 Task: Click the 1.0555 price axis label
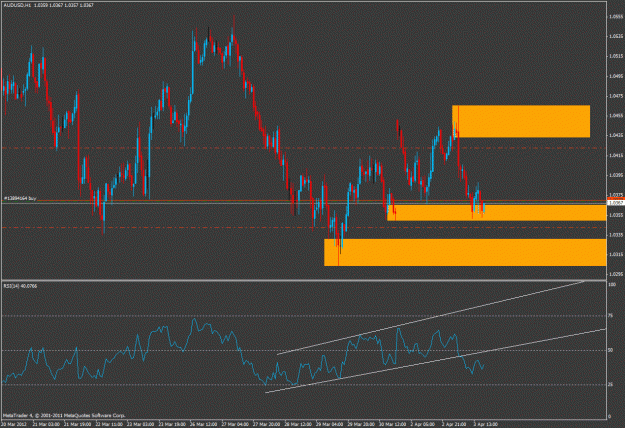(x=616, y=17)
